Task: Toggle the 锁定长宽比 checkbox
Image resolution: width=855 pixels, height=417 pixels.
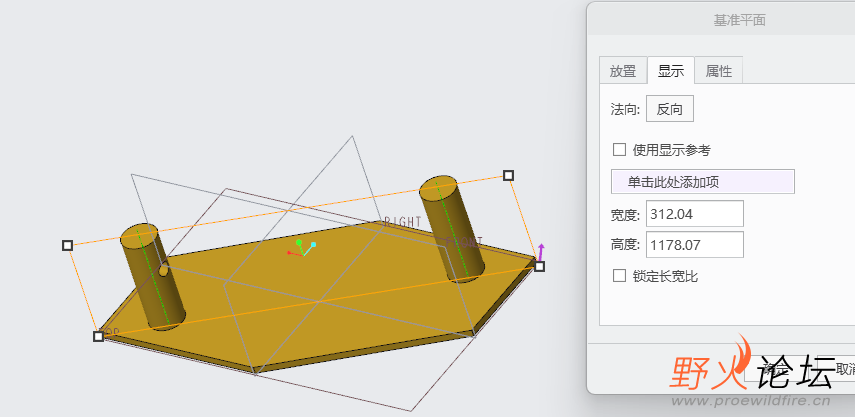Action: click(x=619, y=276)
